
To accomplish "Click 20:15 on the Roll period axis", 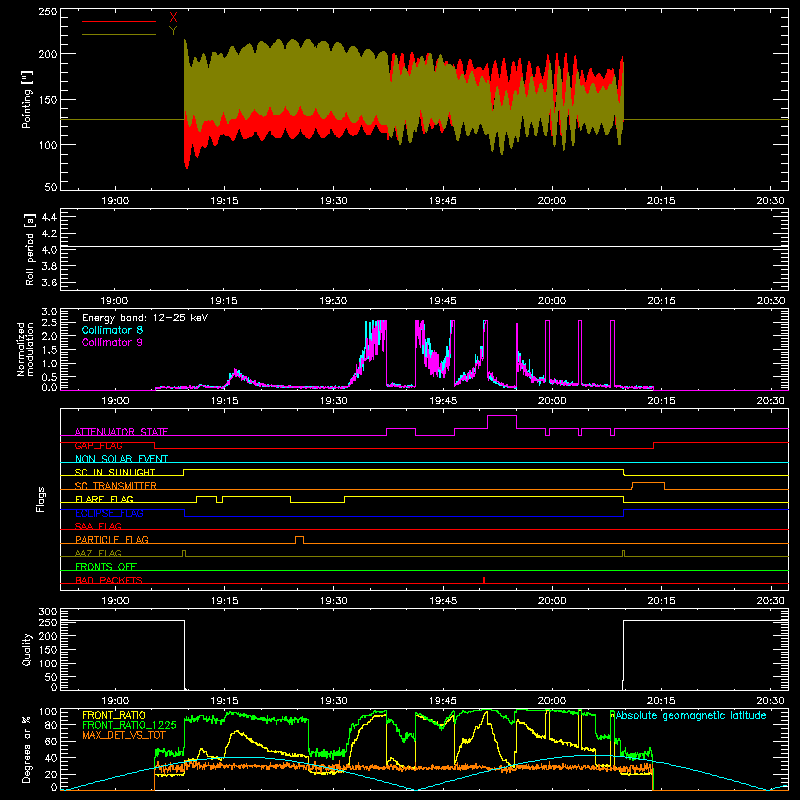I will tap(662, 301).
